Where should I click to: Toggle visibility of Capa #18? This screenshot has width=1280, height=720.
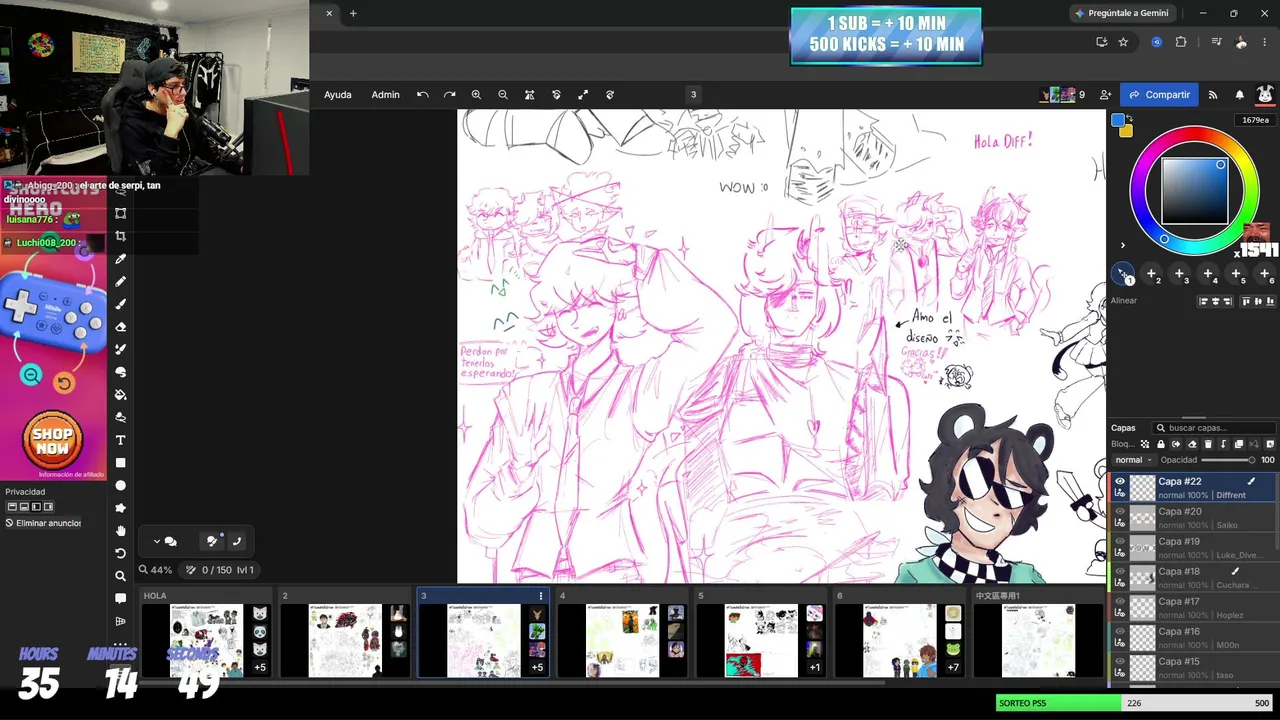1120,571
